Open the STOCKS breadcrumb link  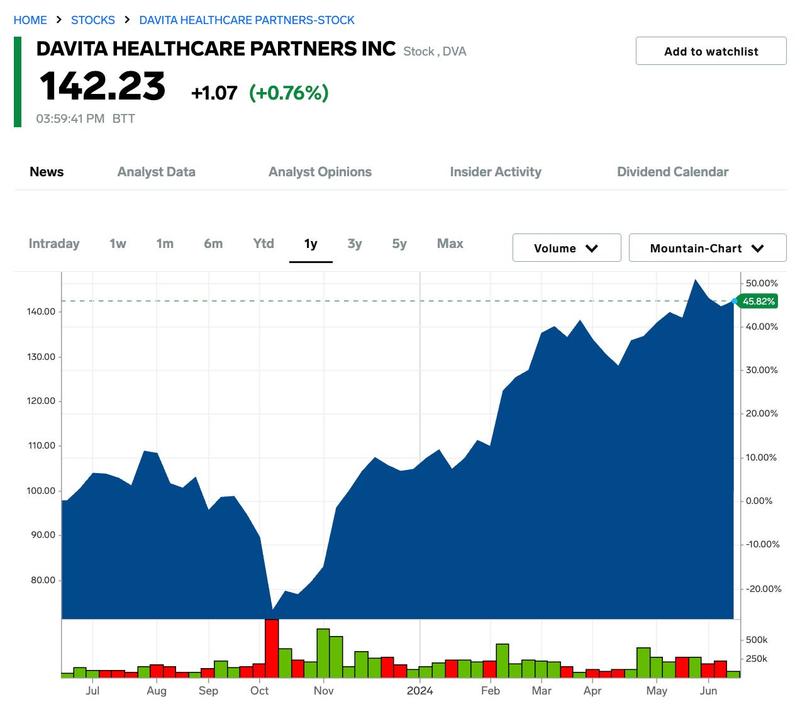93,20
